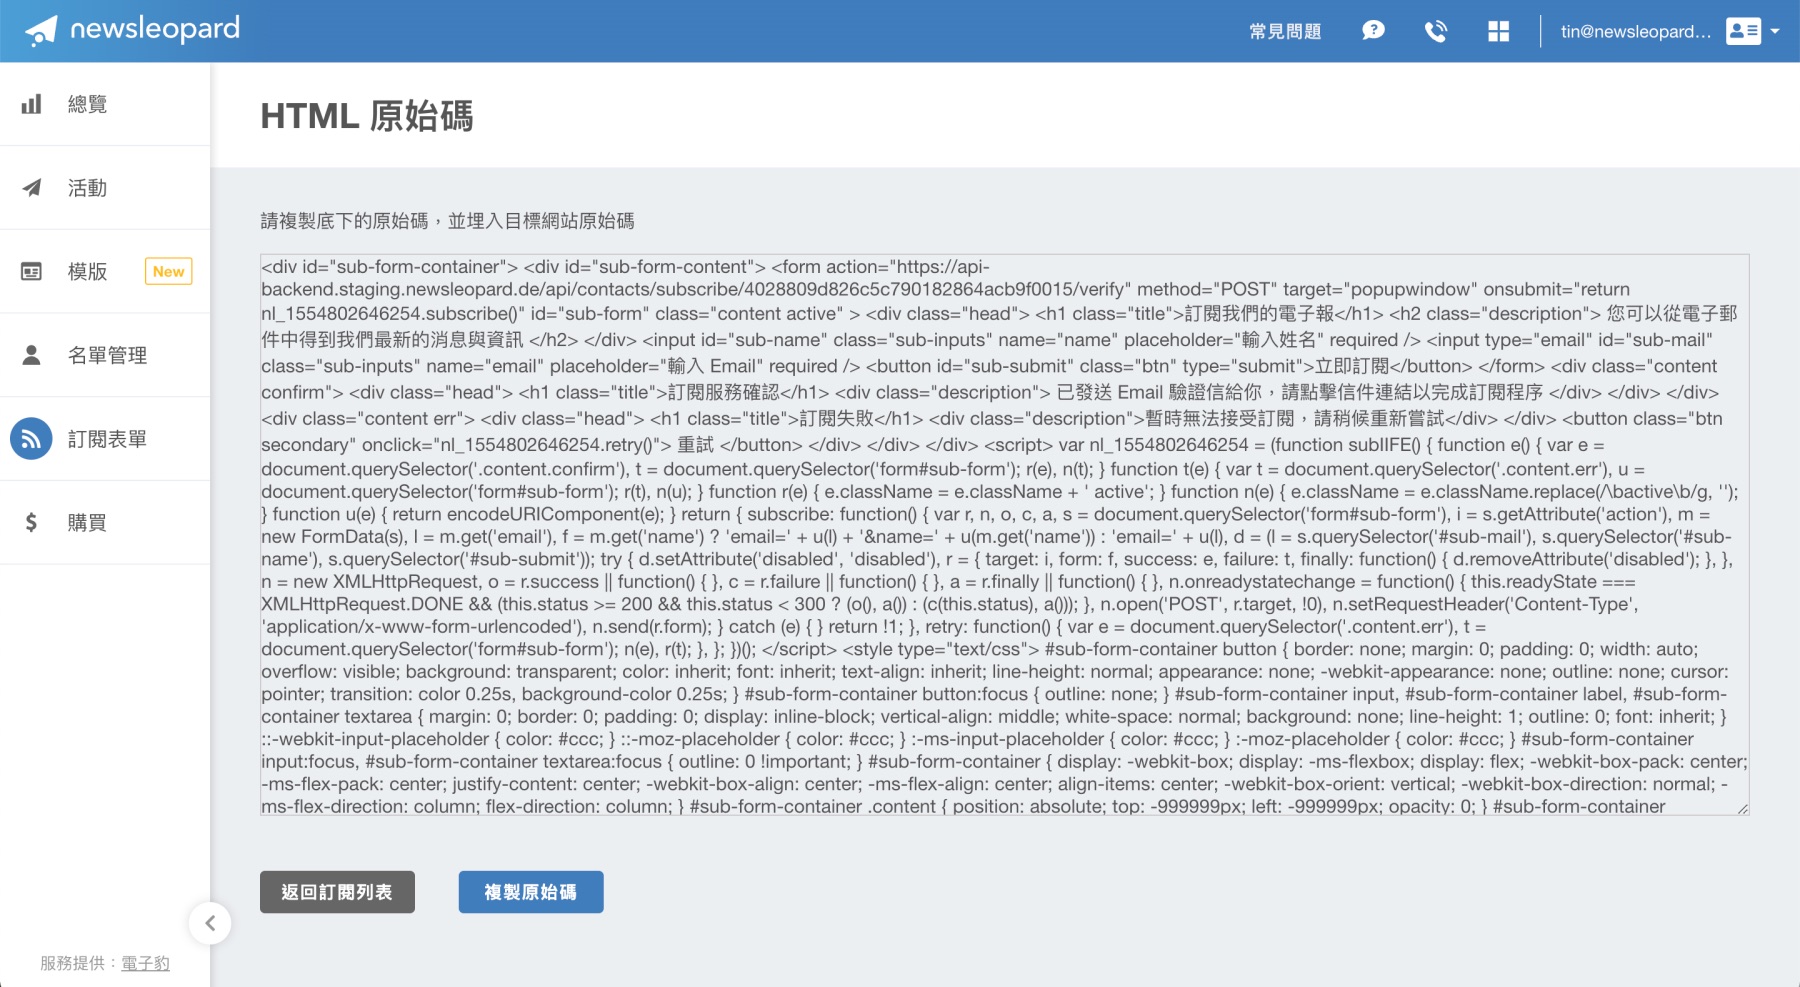Viewport: 1800px width, 987px height.
Task: Click the phone support icon
Action: click(1436, 31)
